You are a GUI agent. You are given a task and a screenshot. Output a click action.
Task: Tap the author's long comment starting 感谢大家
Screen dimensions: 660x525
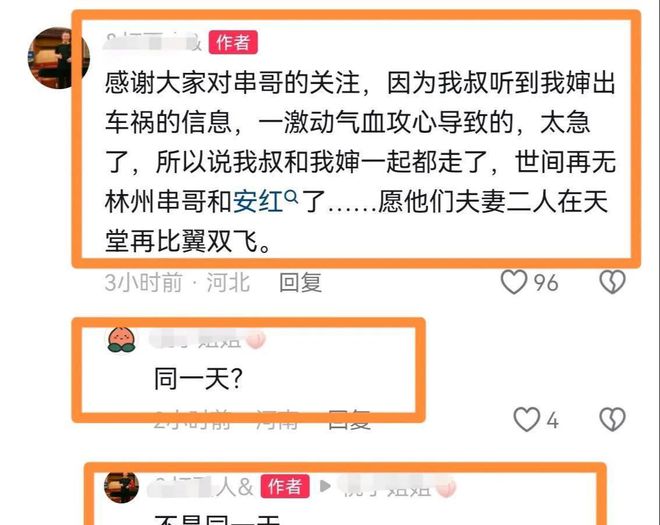tap(360, 162)
